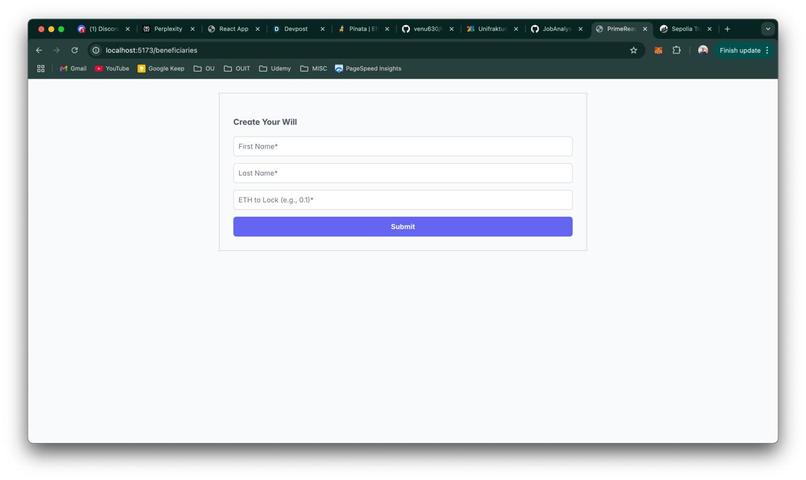This screenshot has width=806, height=480.
Task: Click the localhost address bar URL
Action: pos(151,50)
